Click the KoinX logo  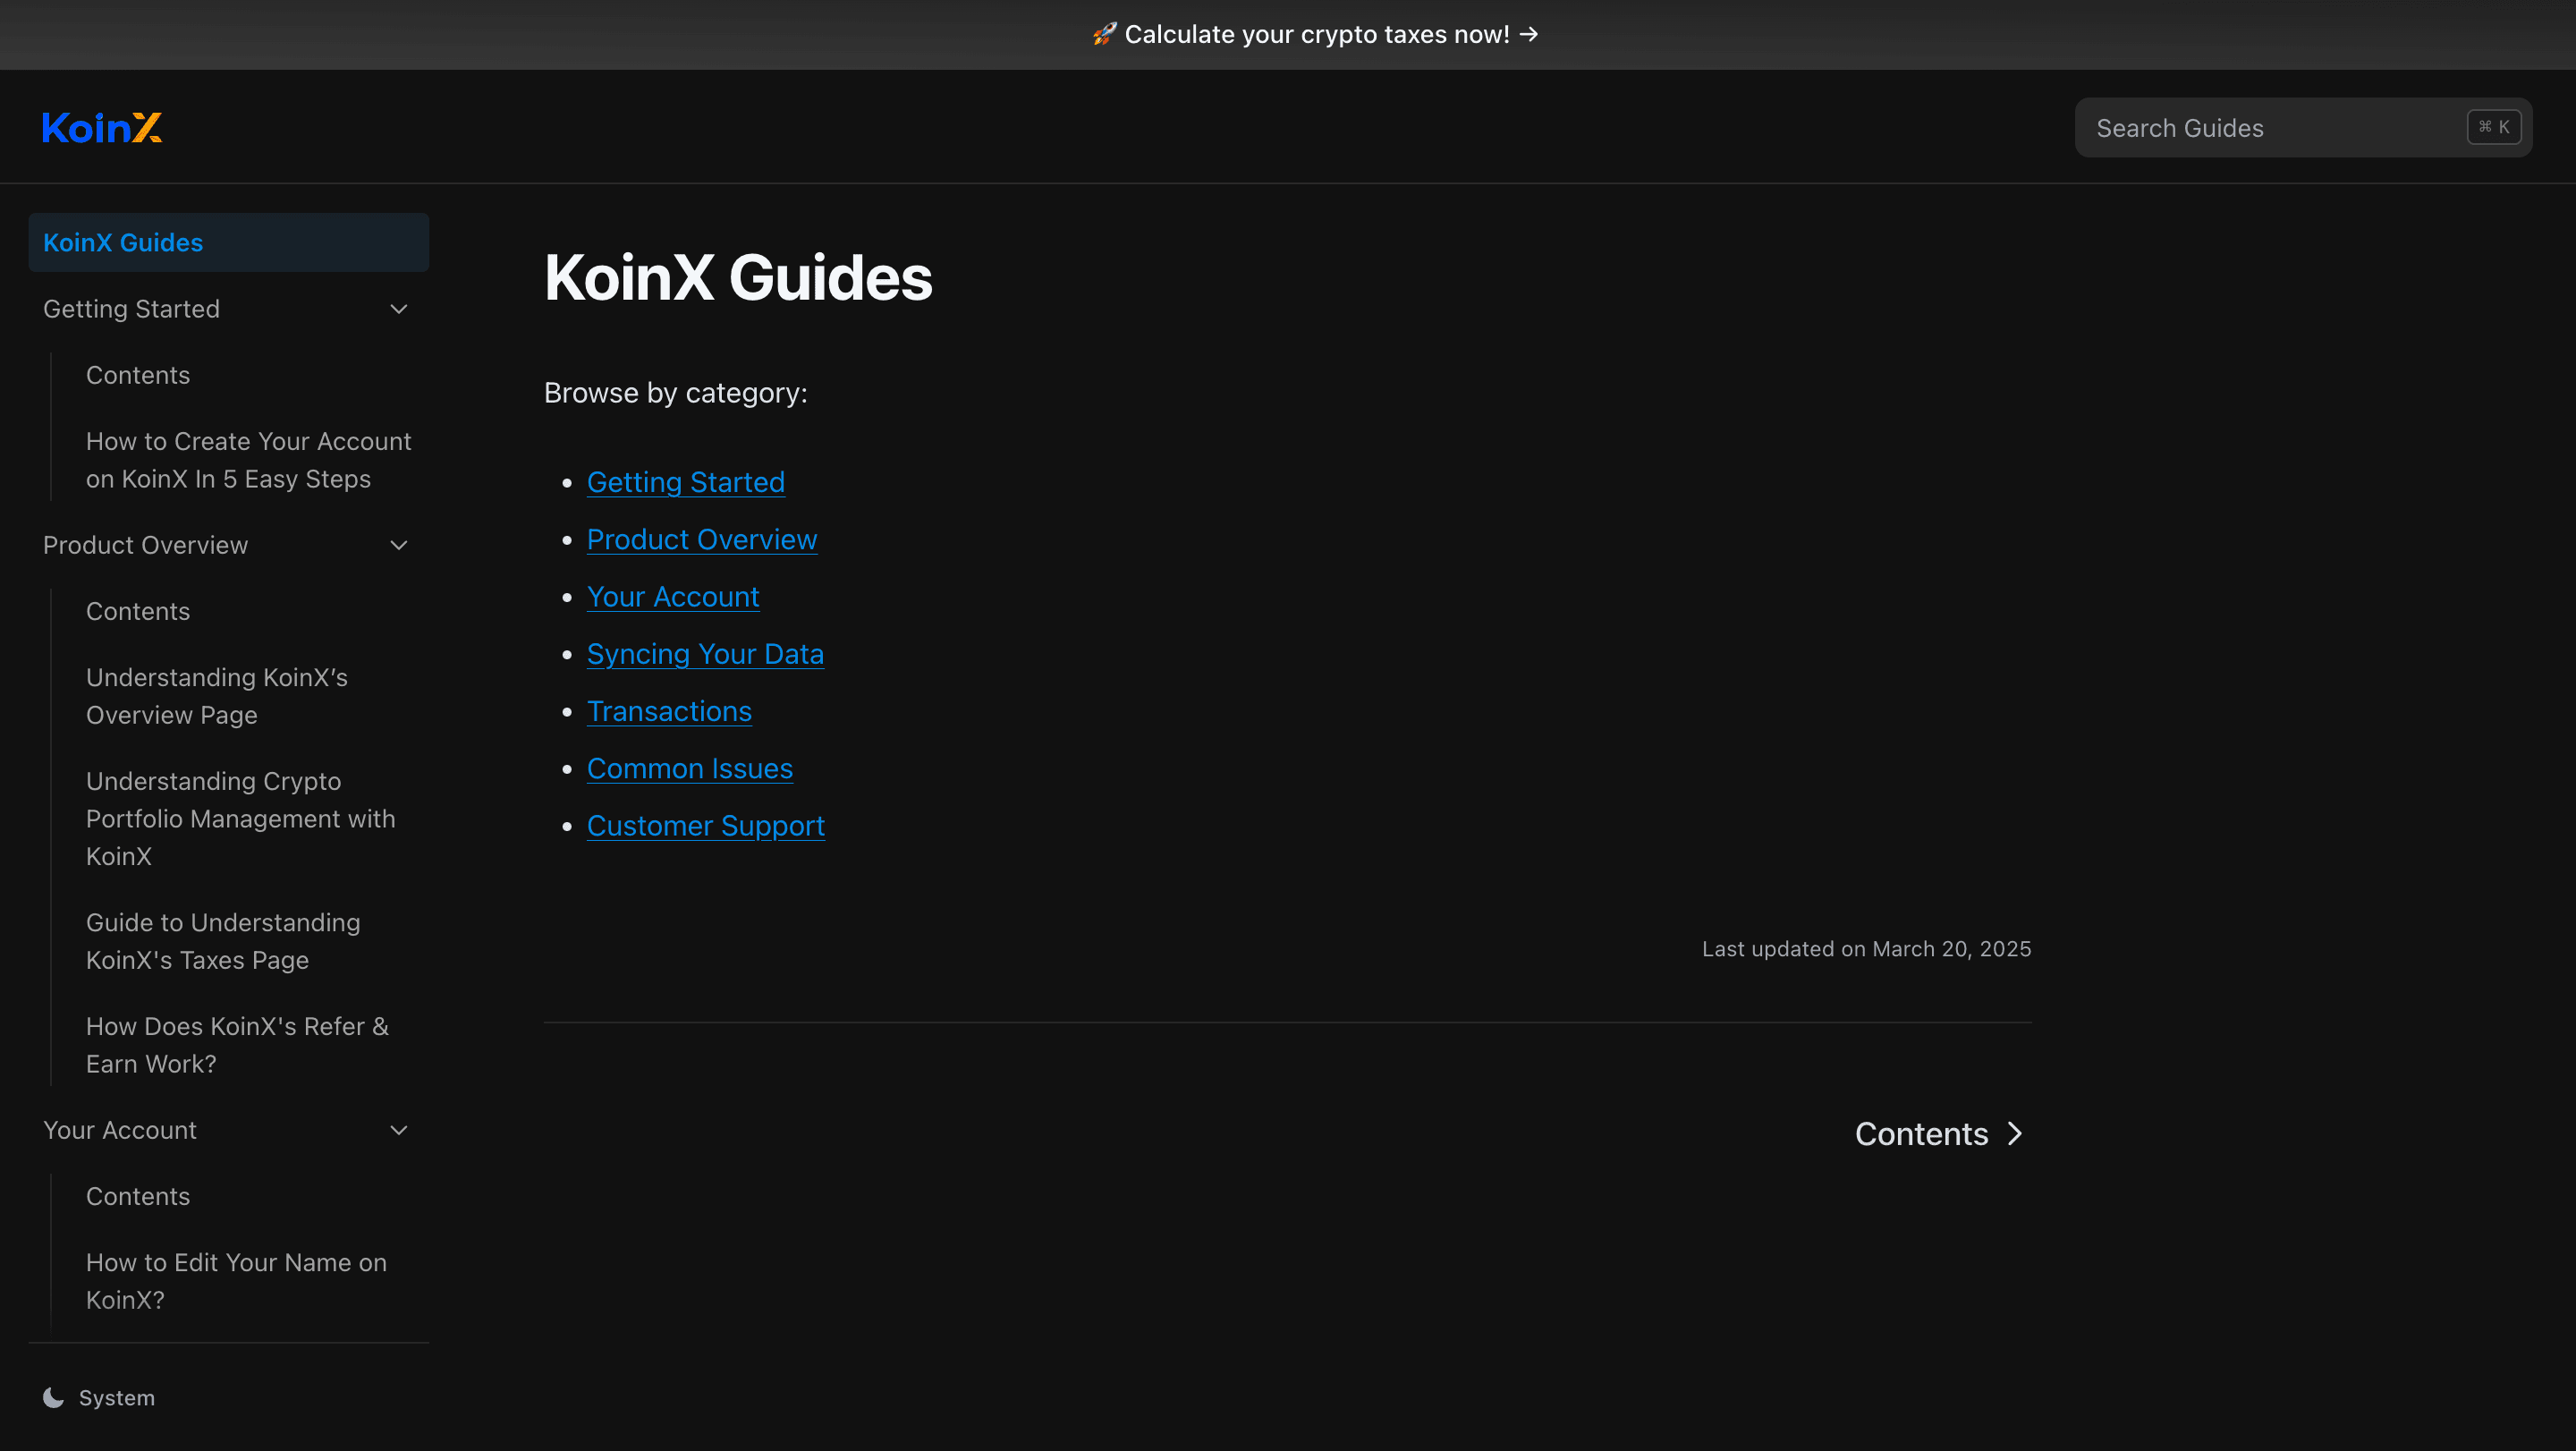click(102, 127)
